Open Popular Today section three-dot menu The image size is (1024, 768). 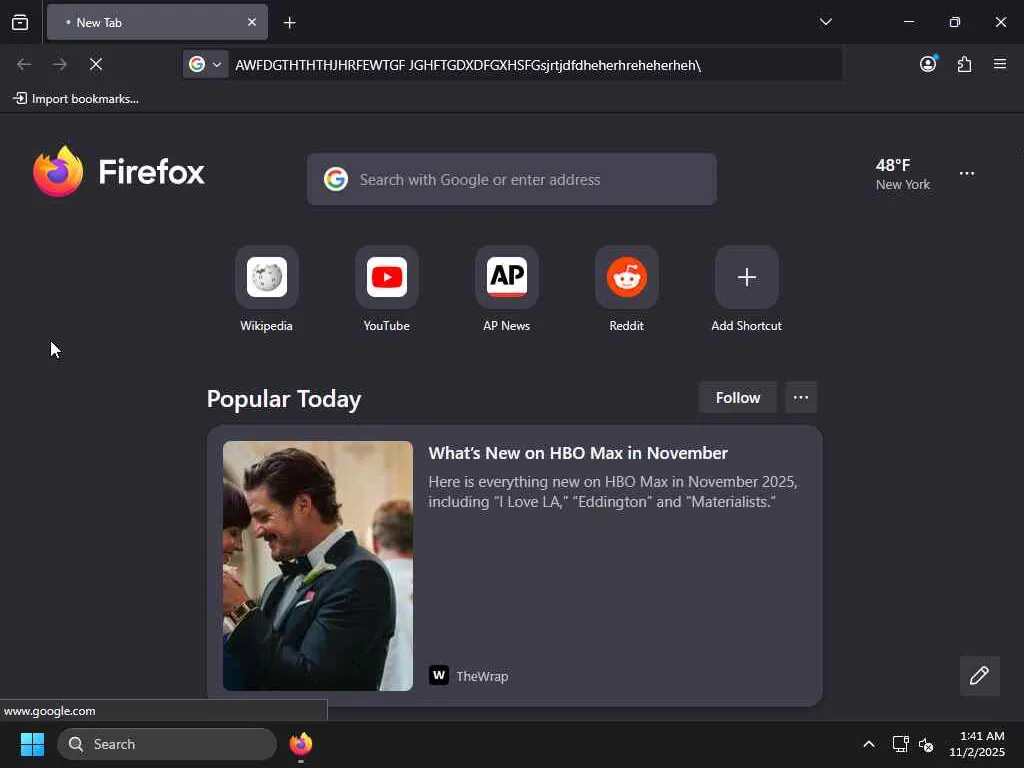(x=801, y=398)
